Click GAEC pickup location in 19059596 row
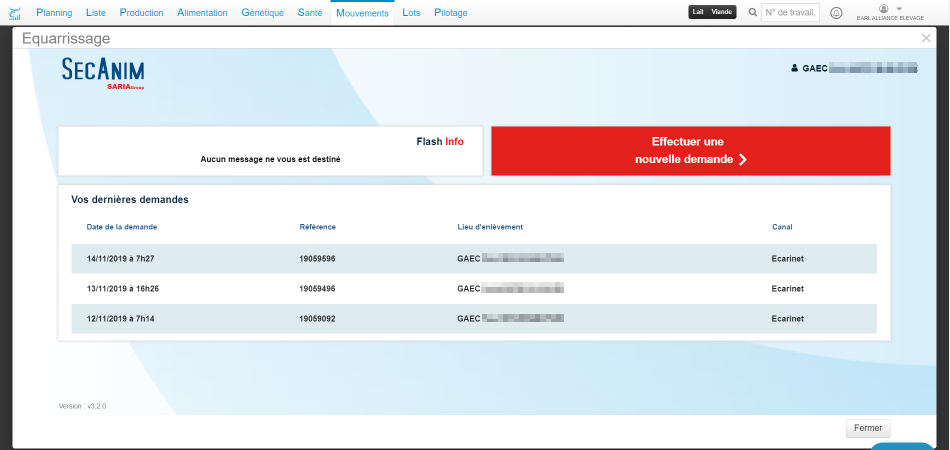Screen dimensions: 950x450 click(x=511, y=259)
